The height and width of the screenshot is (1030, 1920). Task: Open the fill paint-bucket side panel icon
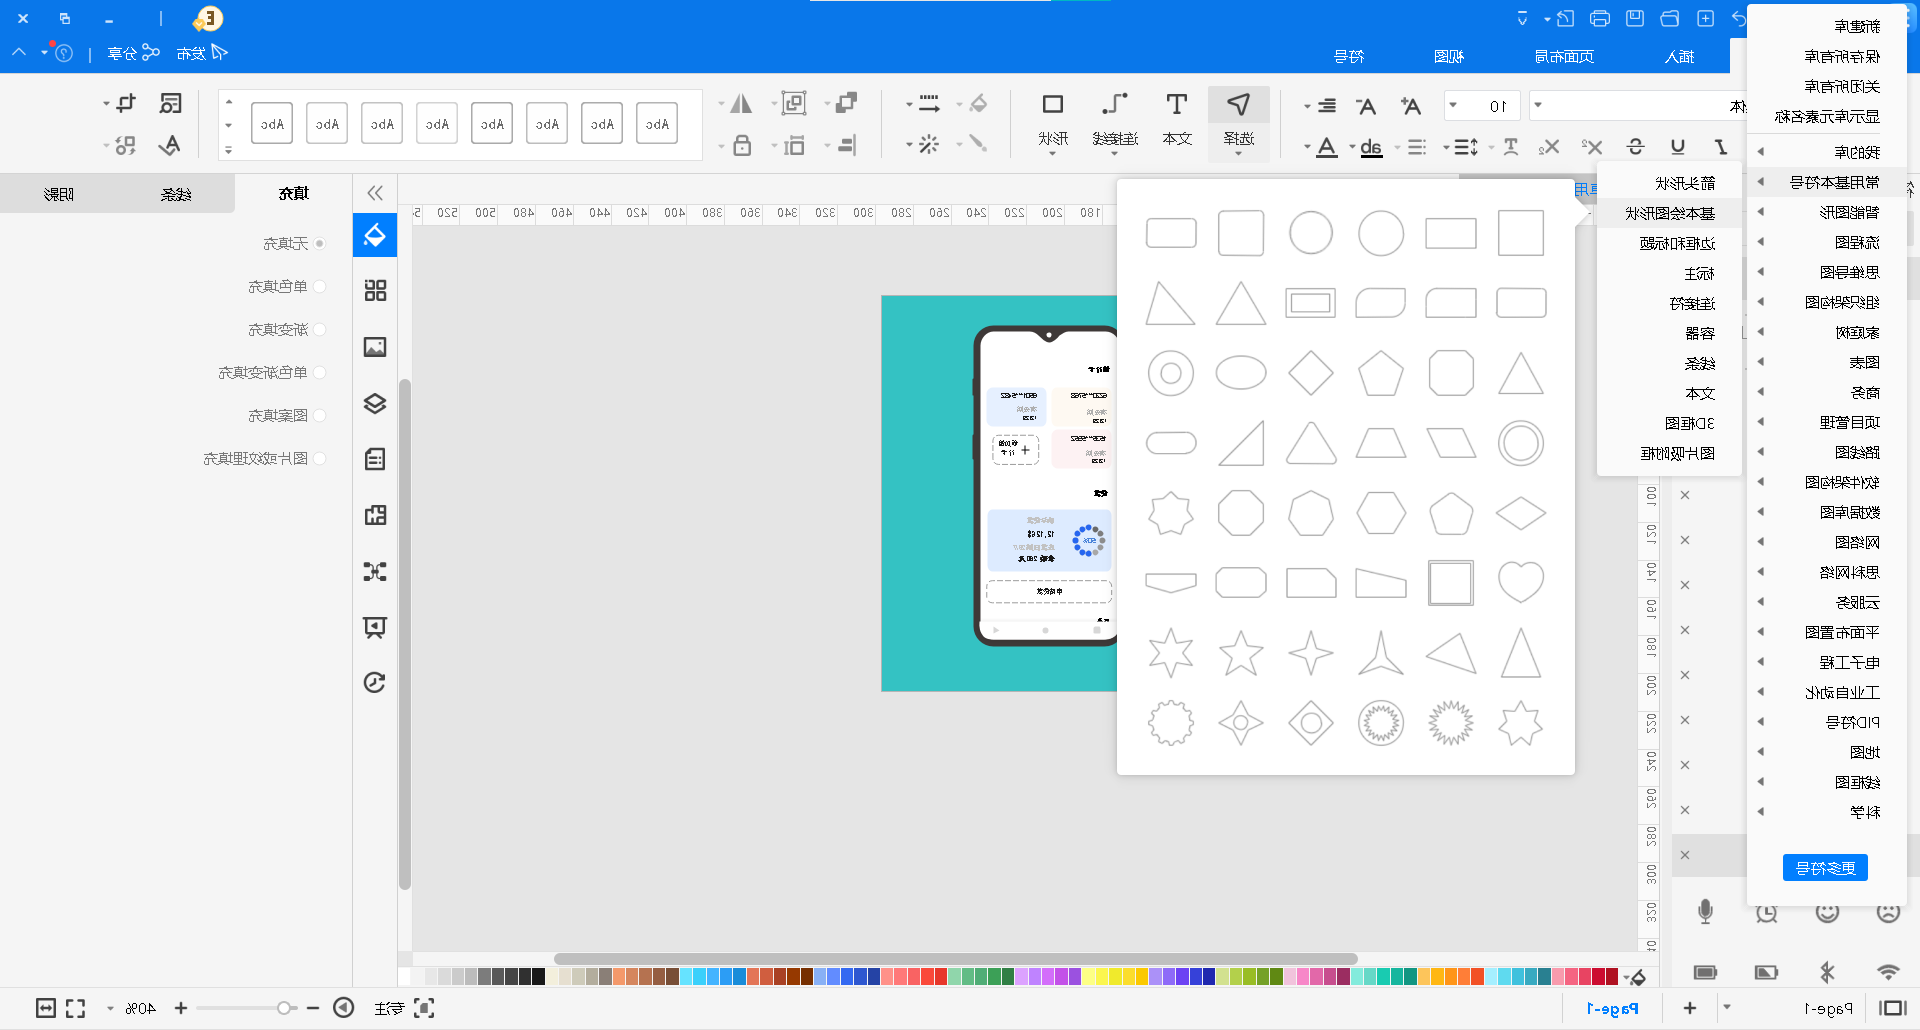click(x=375, y=236)
